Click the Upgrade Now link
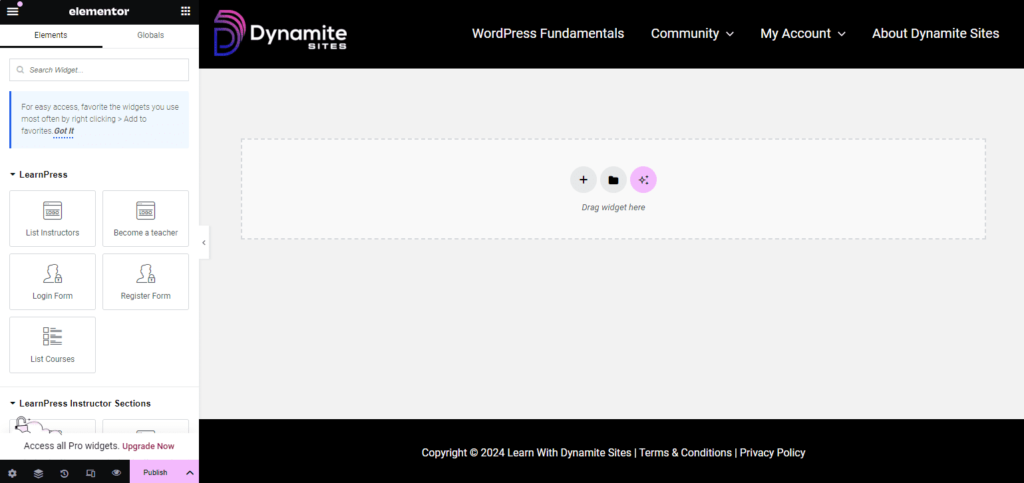The height and width of the screenshot is (483, 1024). point(148,446)
